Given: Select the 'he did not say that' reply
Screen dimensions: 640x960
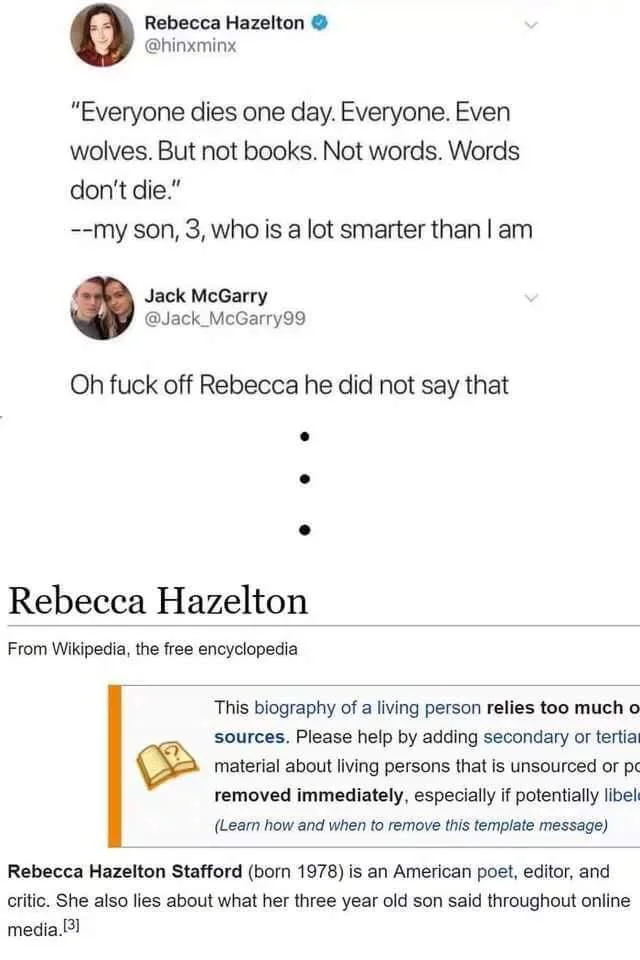Looking at the screenshot, I should pos(289,386).
